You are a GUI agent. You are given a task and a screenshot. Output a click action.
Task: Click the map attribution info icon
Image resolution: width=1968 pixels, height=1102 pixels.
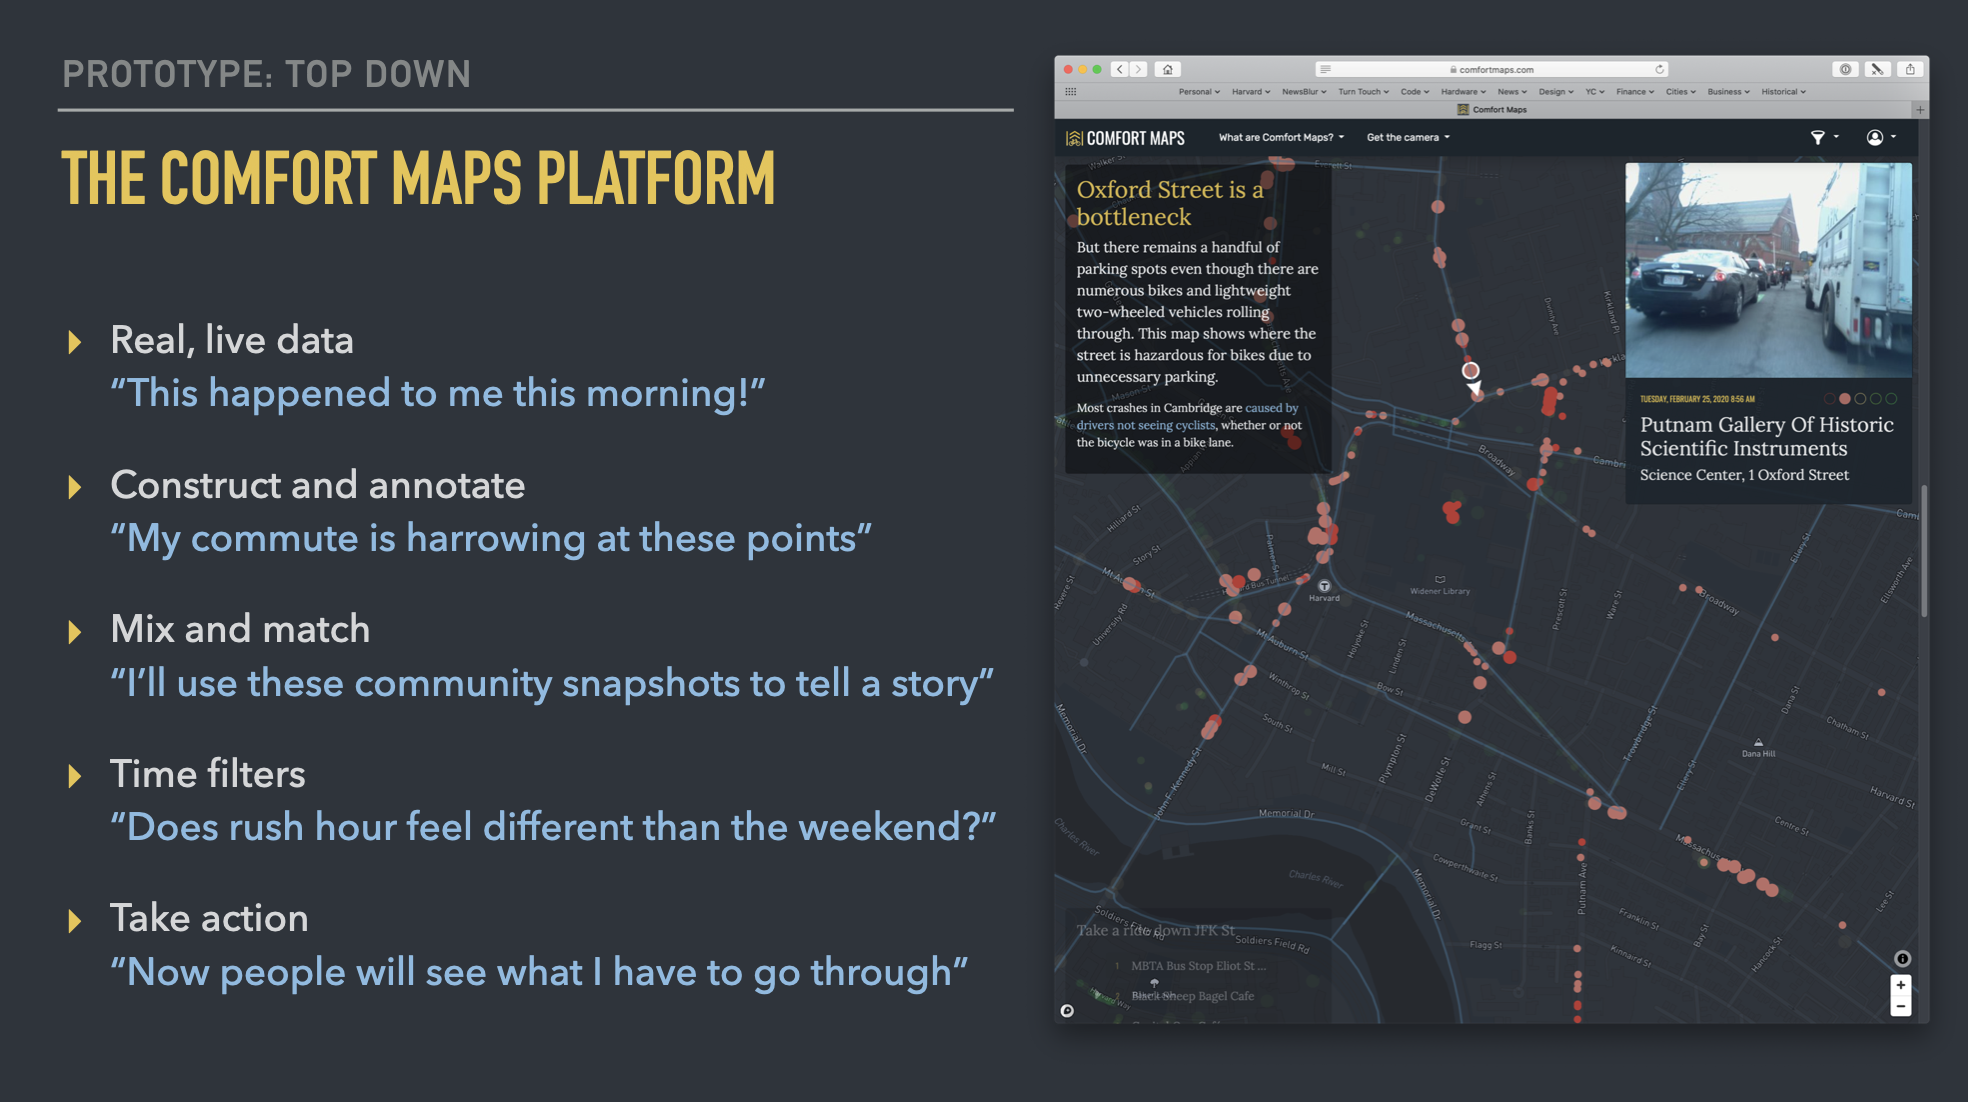pos(1901,959)
